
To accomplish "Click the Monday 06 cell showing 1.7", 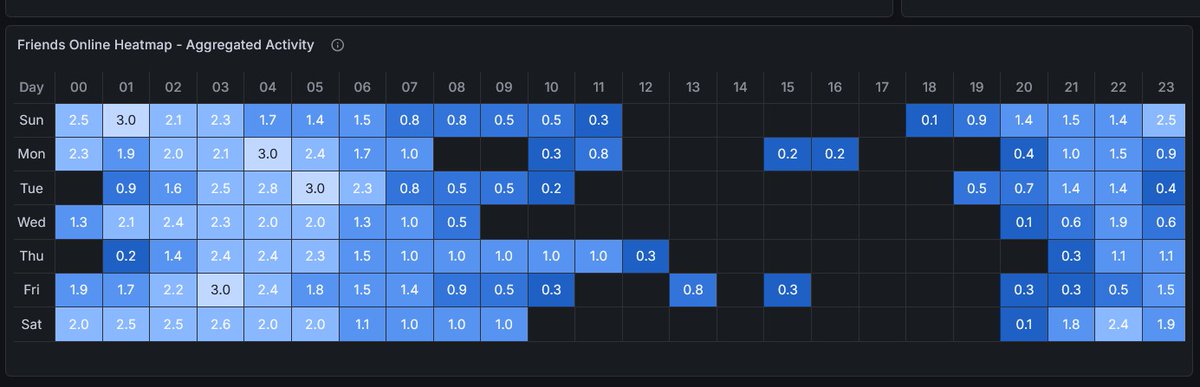I will tap(362, 154).
